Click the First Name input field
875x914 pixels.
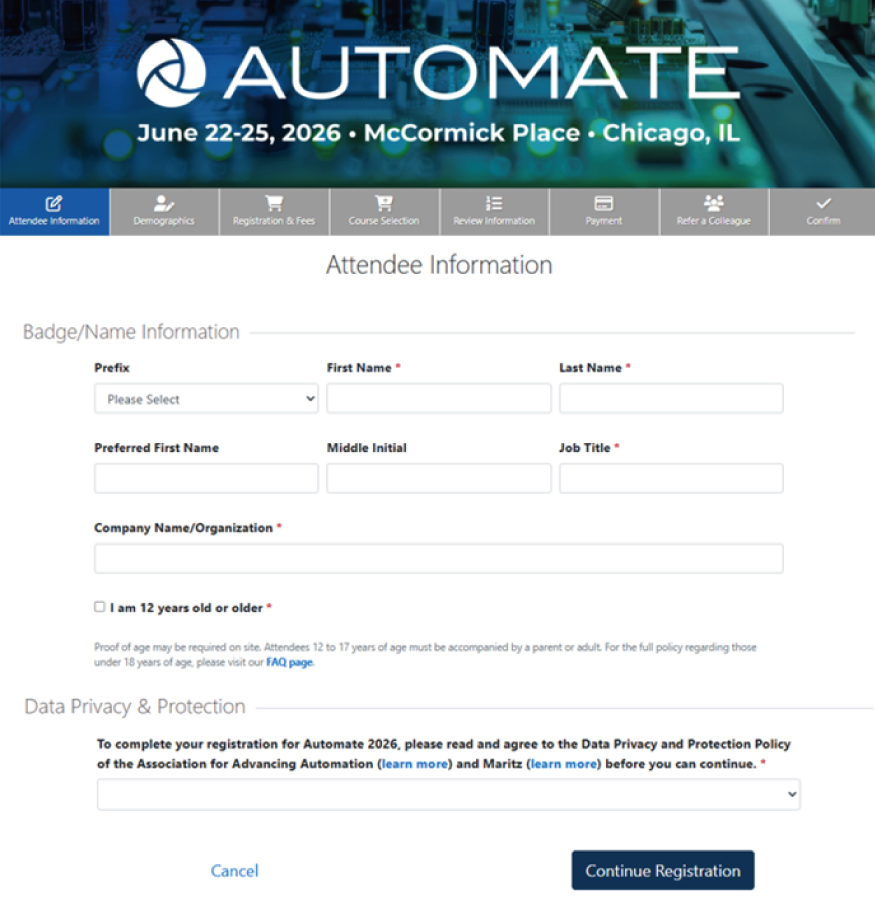click(439, 399)
